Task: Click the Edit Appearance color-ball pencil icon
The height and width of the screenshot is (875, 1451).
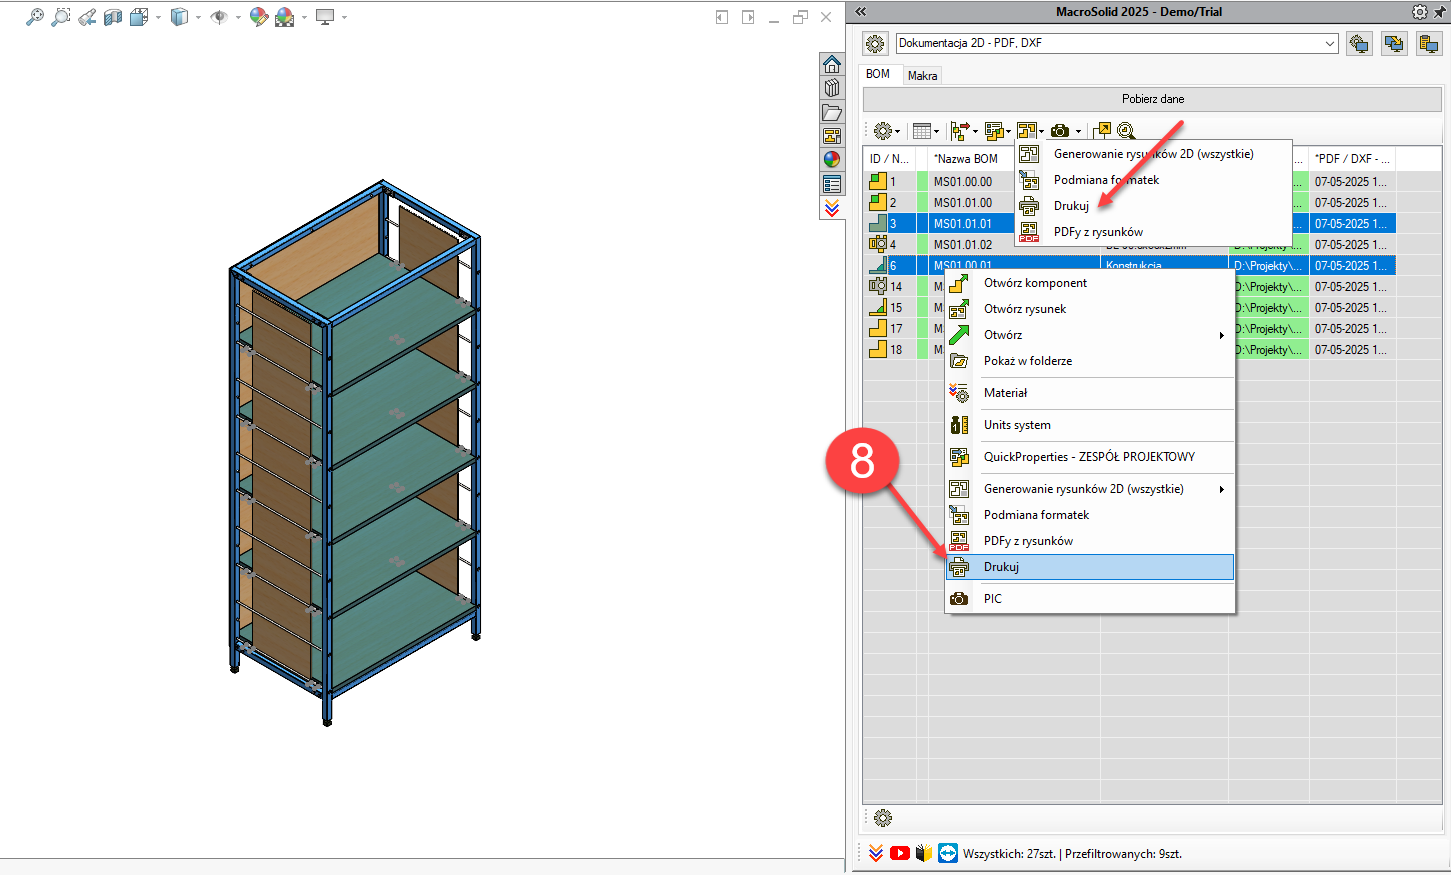Action: 259,17
